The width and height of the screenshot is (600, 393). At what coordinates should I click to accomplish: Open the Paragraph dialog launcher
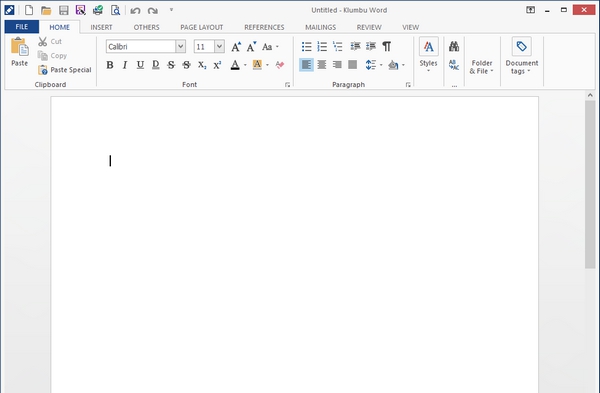click(x=408, y=85)
